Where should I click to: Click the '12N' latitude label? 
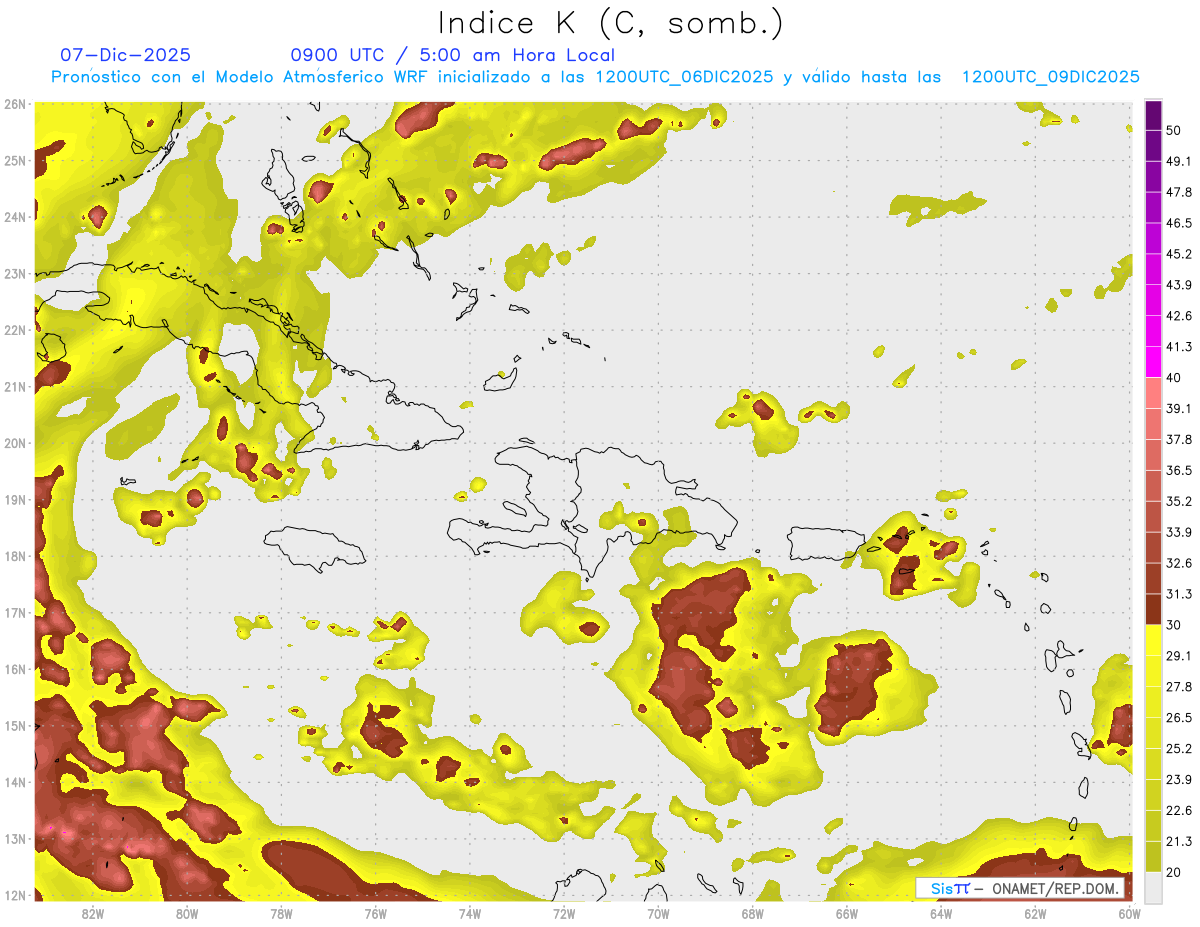pyautogui.click(x=15, y=895)
